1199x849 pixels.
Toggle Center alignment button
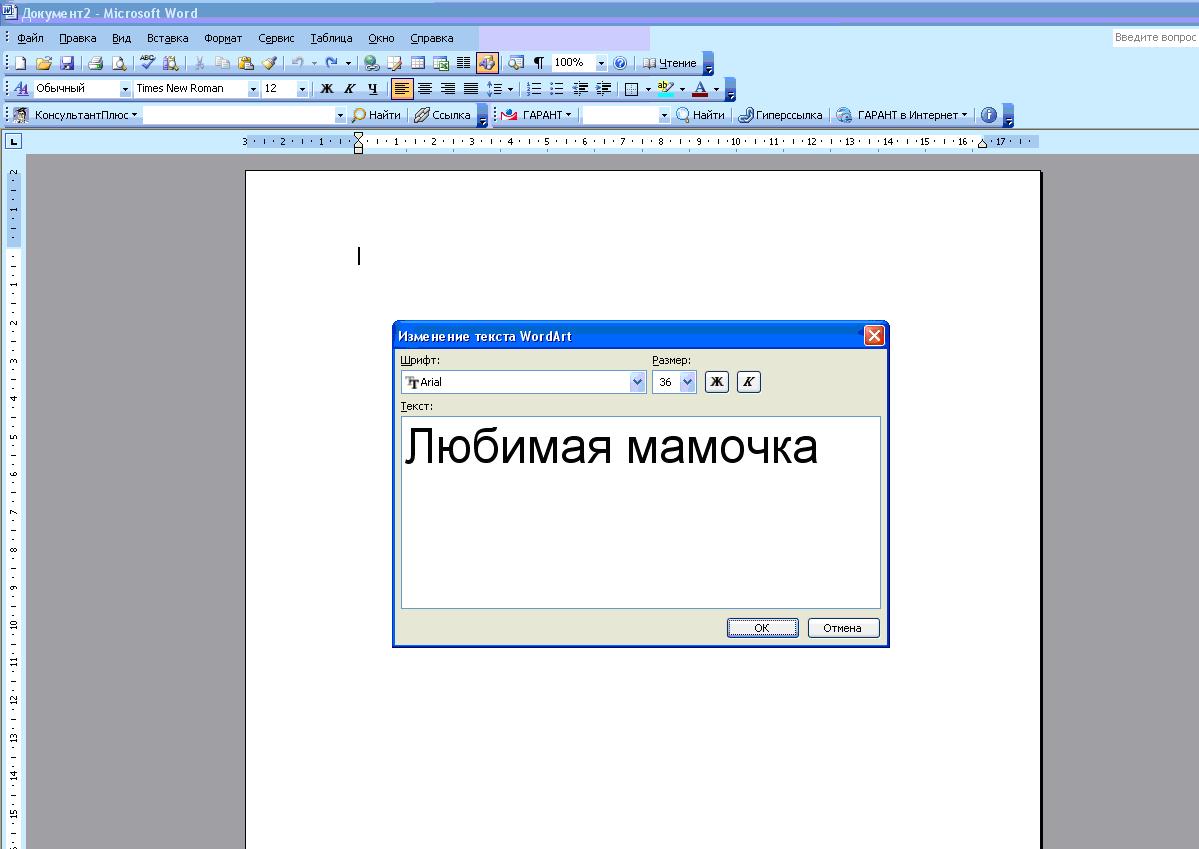(425, 89)
